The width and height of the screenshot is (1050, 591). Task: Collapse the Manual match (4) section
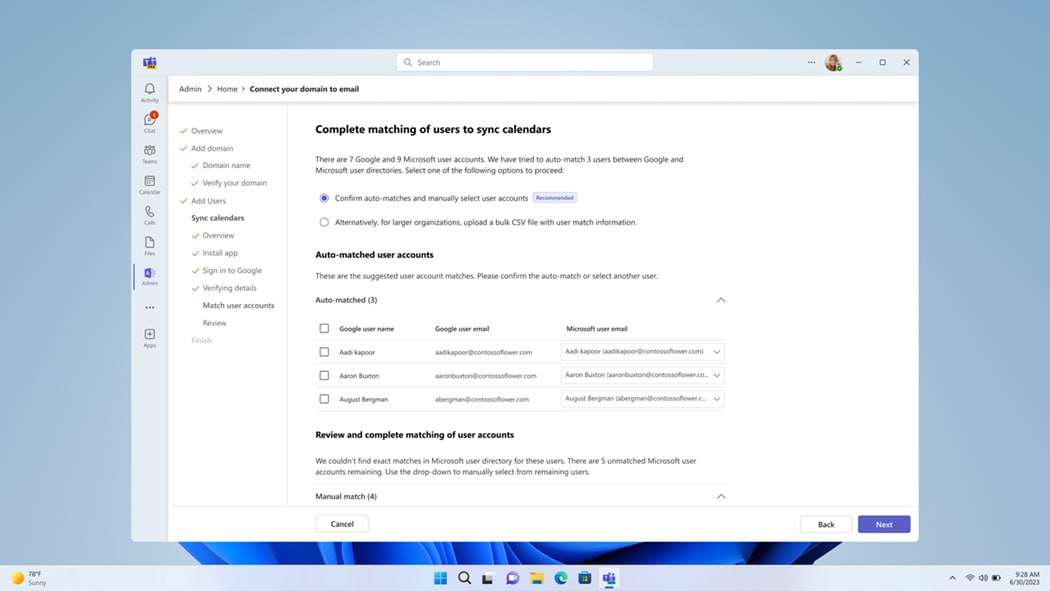[721, 497]
